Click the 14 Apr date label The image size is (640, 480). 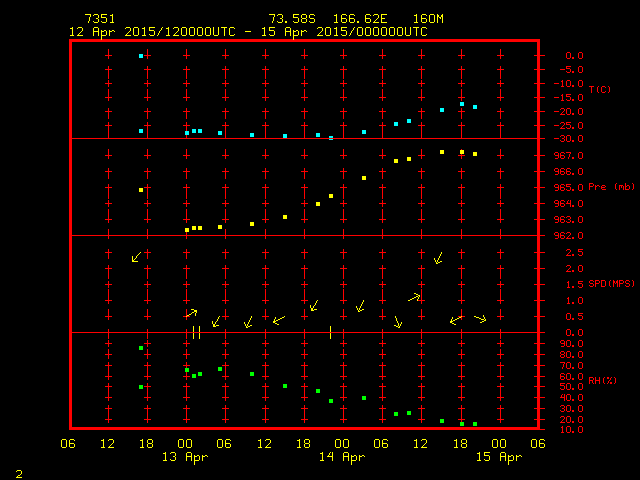click(342, 457)
